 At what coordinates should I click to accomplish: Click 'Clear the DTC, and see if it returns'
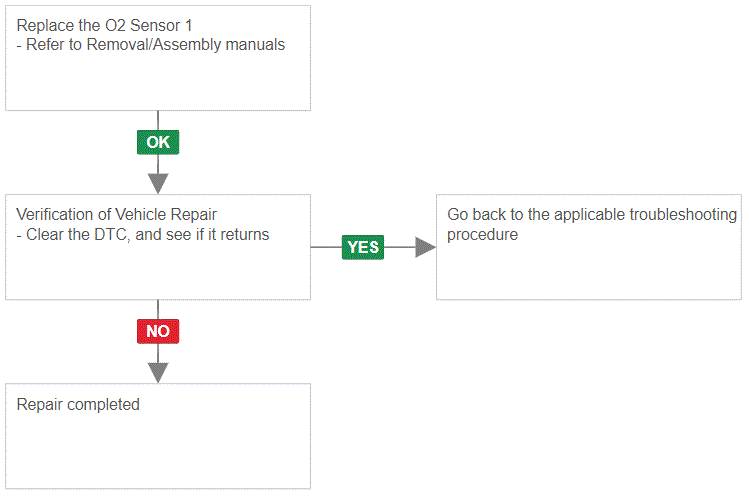pyautogui.click(x=147, y=235)
